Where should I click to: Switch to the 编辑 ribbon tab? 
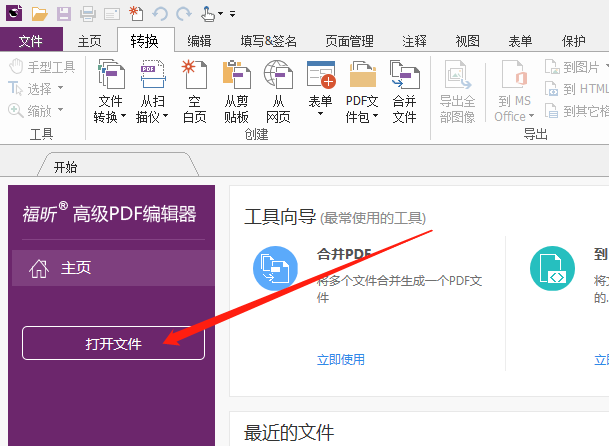pyautogui.click(x=199, y=41)
